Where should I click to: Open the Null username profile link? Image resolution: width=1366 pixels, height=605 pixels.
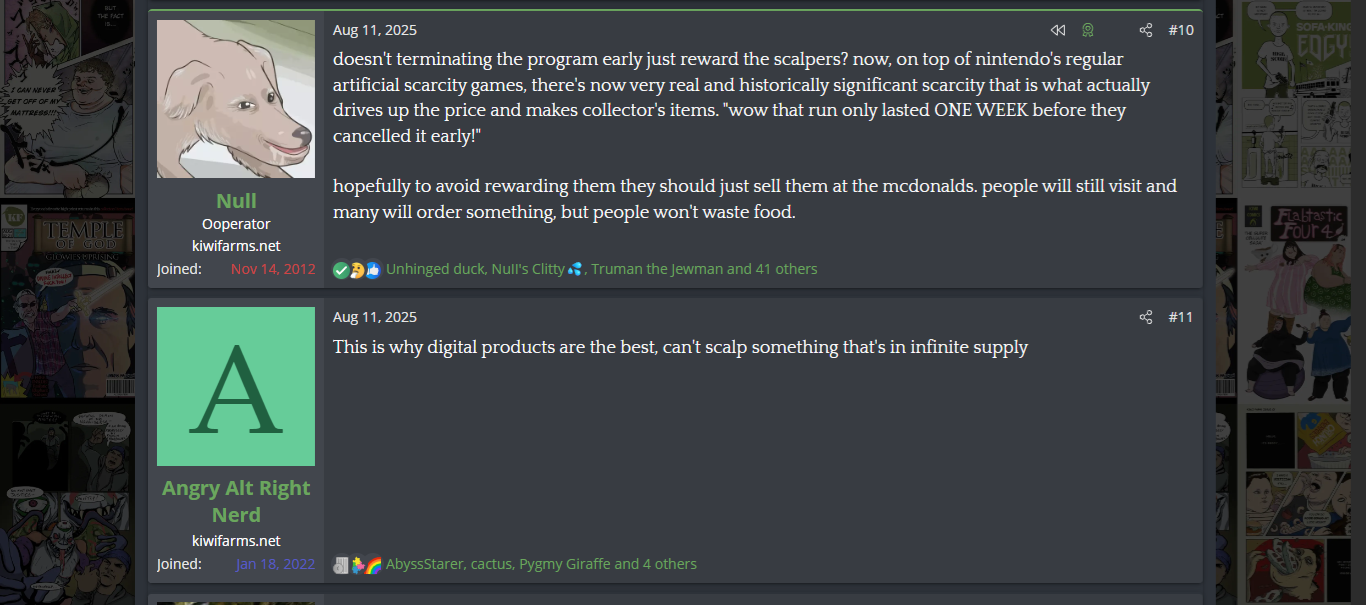[236, 200]
